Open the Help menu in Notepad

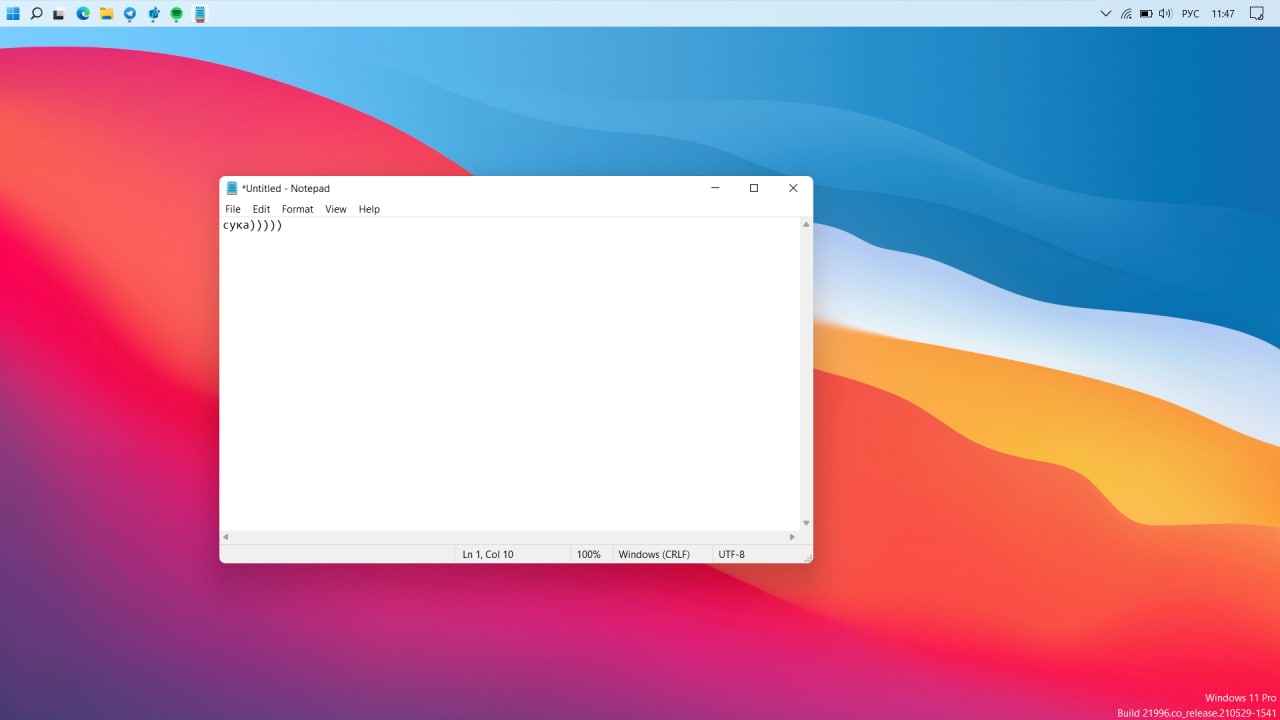click(x=369, y=209)
